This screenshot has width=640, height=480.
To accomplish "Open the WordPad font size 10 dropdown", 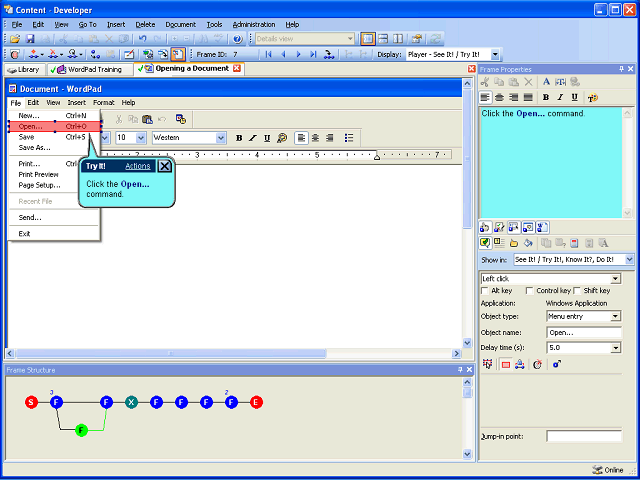I will click(141, 138).
